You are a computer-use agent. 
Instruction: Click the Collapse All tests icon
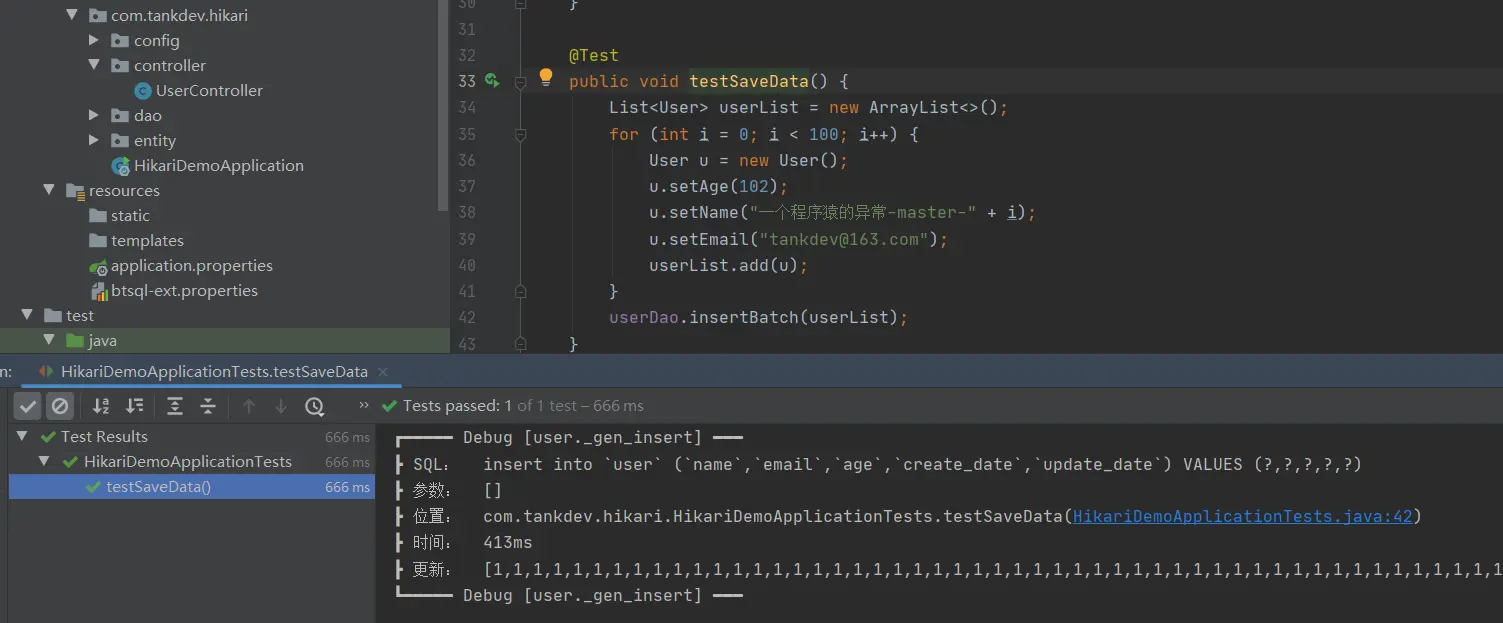point(208,406)
